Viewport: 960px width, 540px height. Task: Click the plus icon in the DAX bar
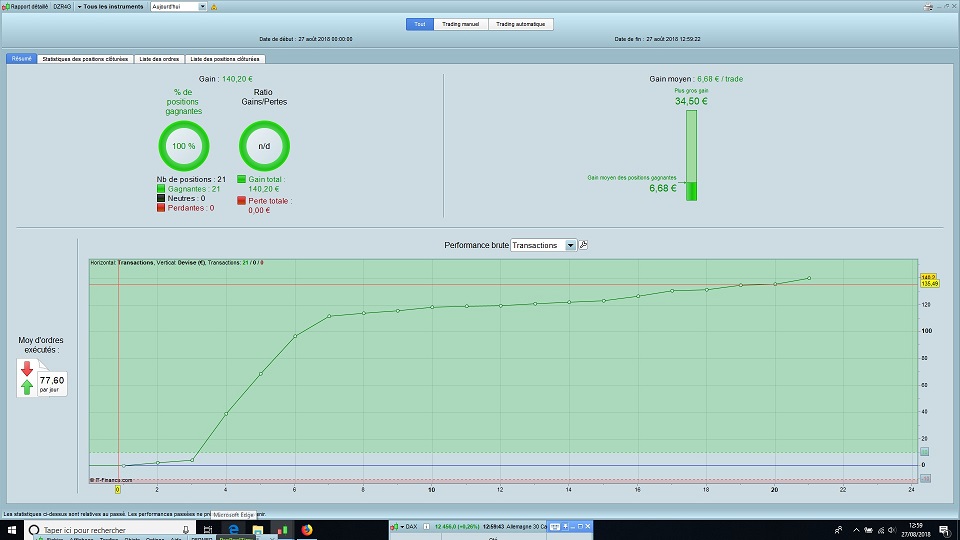[565, 527]
